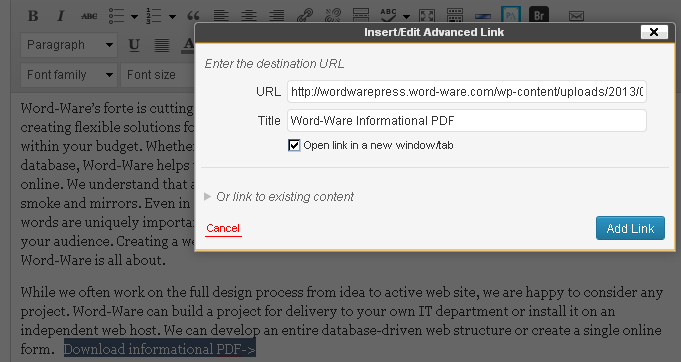Viewport: 681px width, 362px height.
Task: Justify text fully
Action: coord(162,45)
